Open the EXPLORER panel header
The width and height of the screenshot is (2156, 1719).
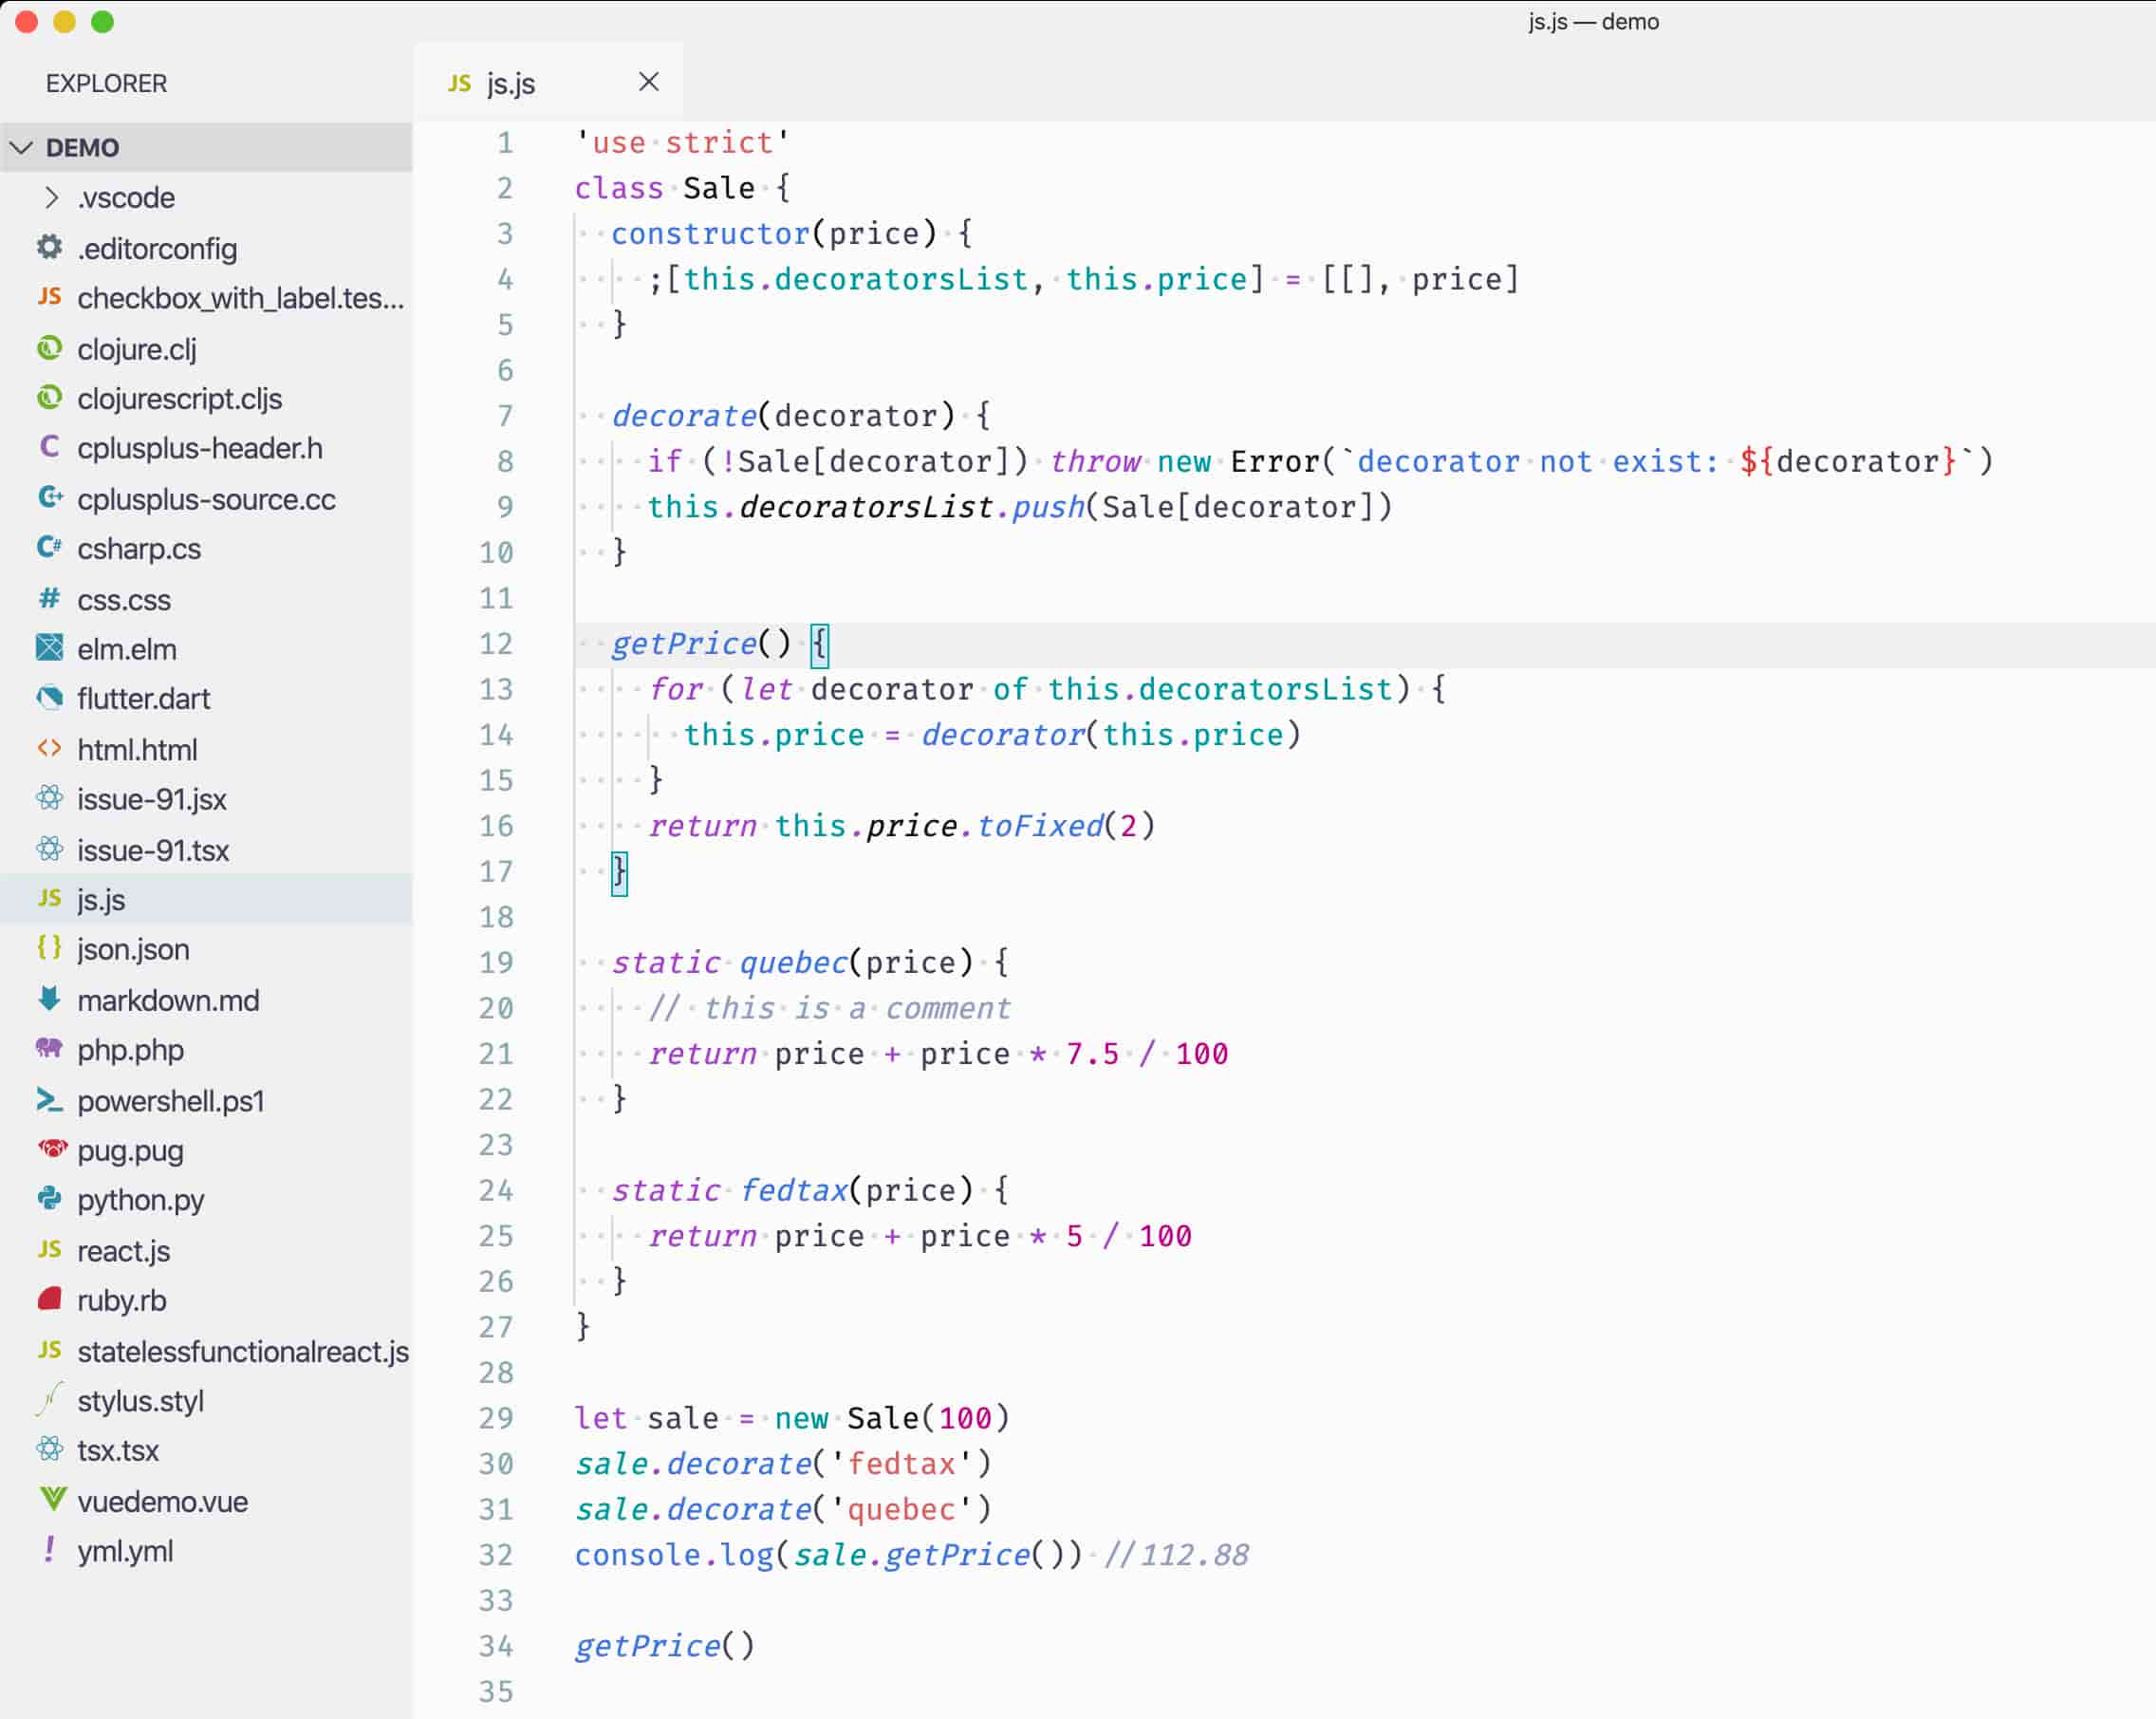pos(106,83)
